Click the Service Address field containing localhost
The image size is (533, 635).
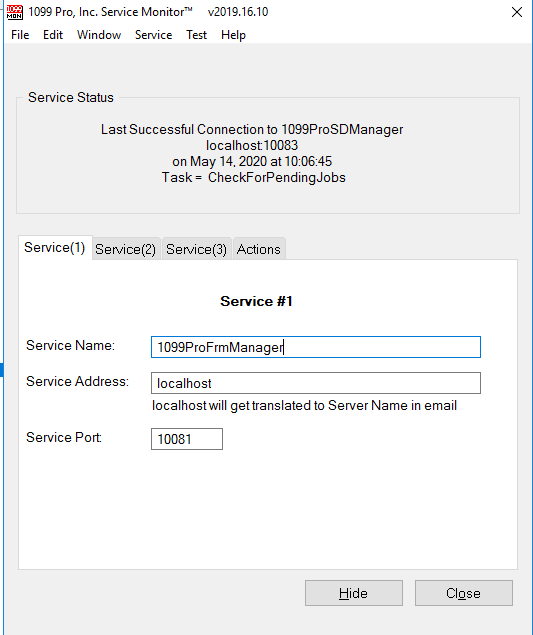[316, 383]
